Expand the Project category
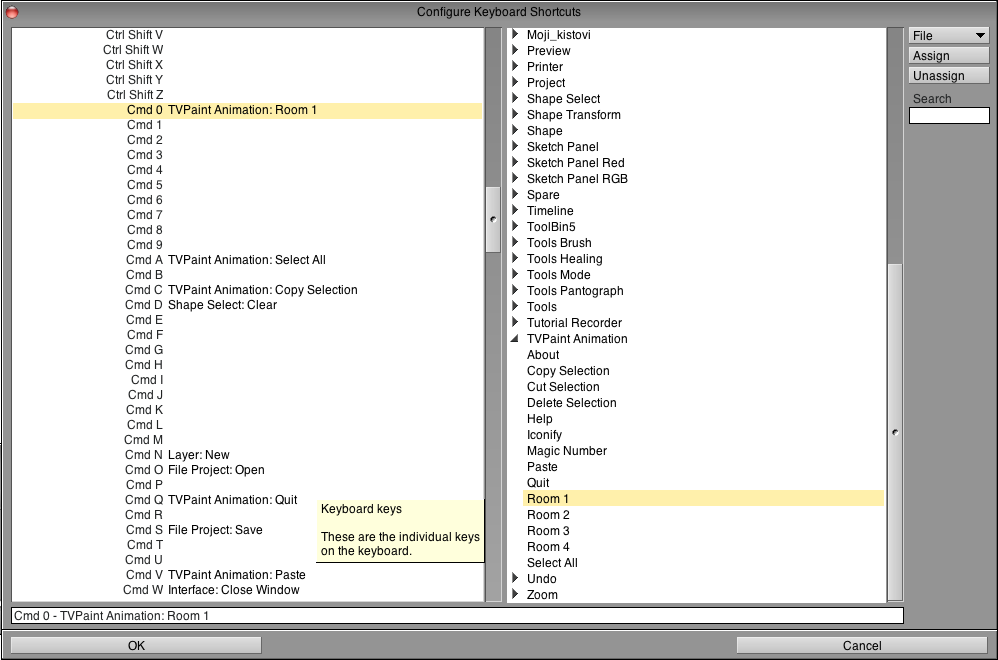Viewport: 998px width, 660px height. 516,82
